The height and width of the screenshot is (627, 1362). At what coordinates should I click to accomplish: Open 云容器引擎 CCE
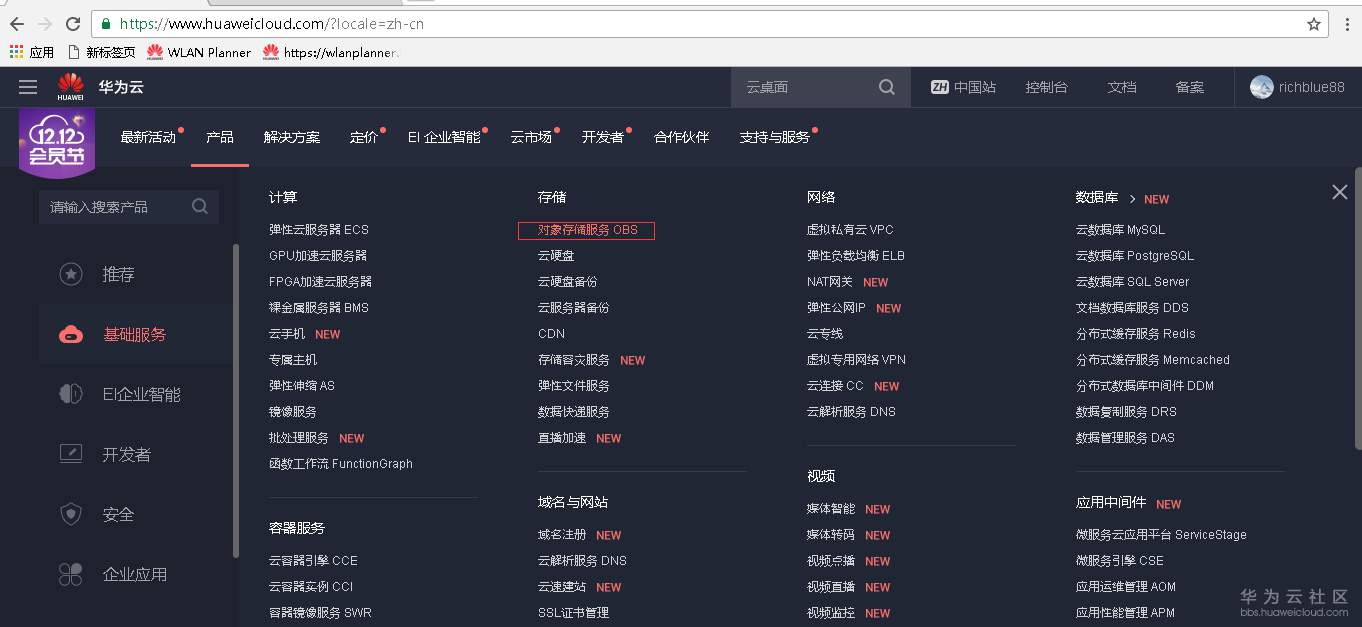pos(313,560)
